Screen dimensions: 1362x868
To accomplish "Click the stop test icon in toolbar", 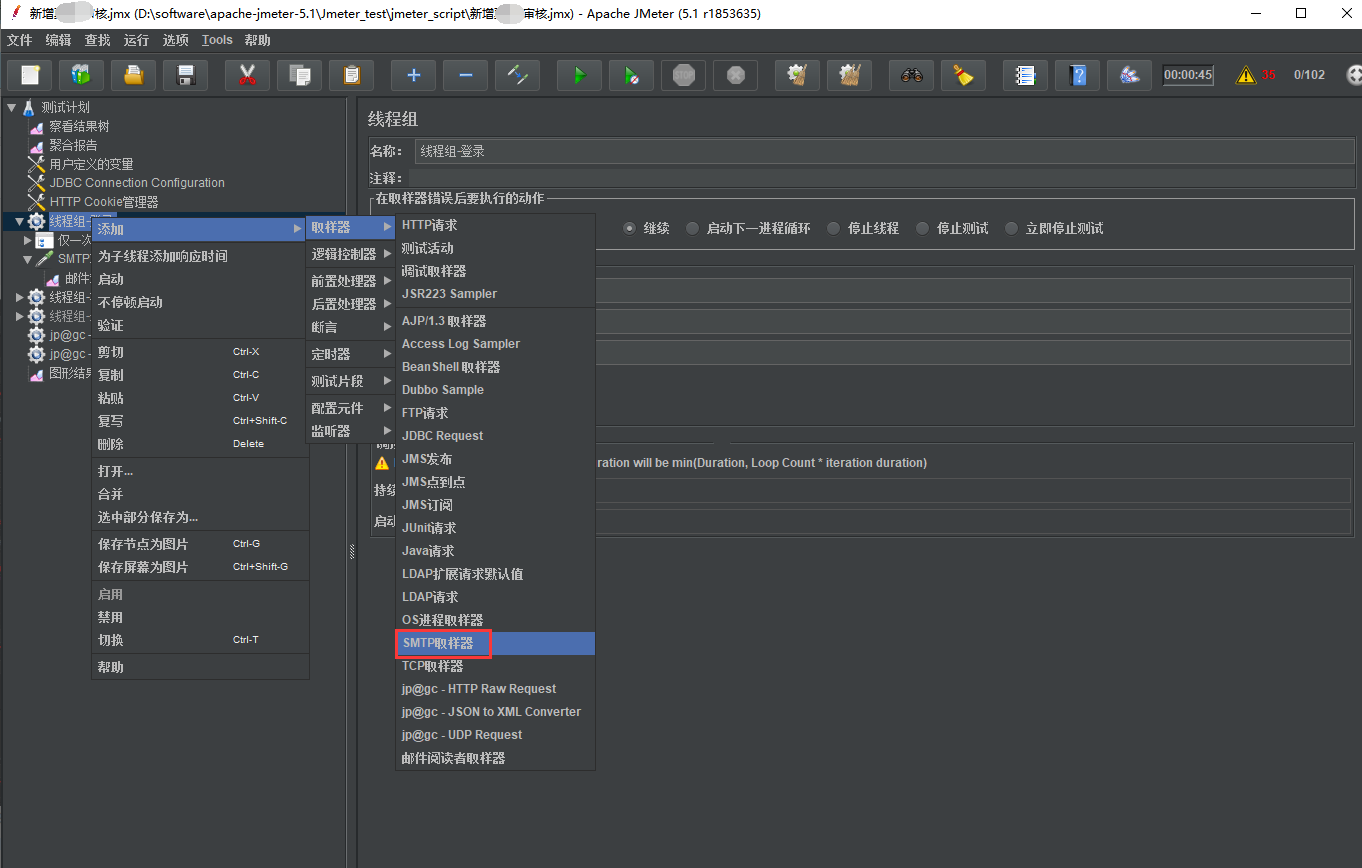I will (x=683, y=75).
